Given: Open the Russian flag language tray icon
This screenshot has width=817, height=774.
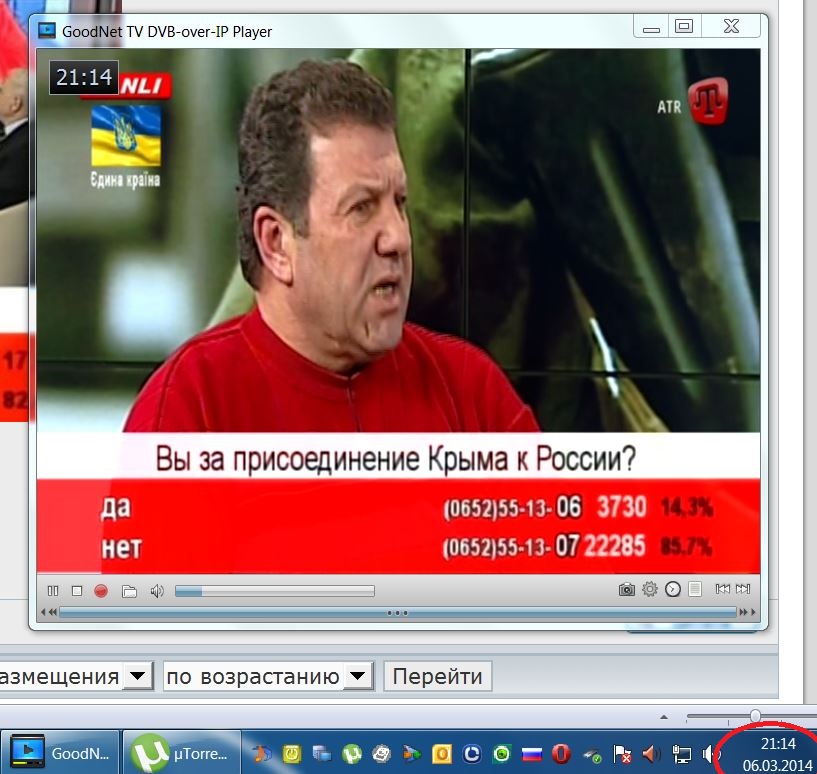Looking at the screenshot, I should coord(532,754).
